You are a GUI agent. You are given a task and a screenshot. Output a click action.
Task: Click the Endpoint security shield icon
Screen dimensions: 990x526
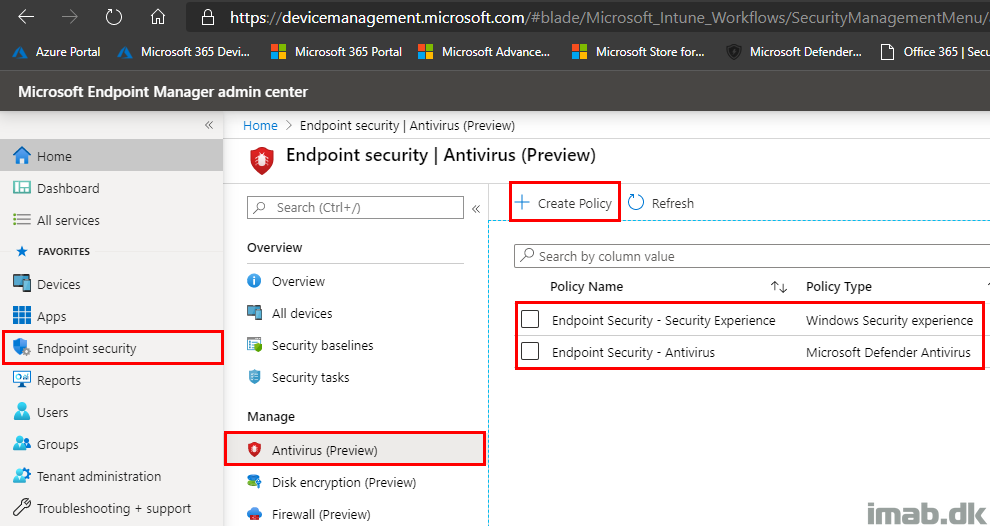[x=22, y=347]
